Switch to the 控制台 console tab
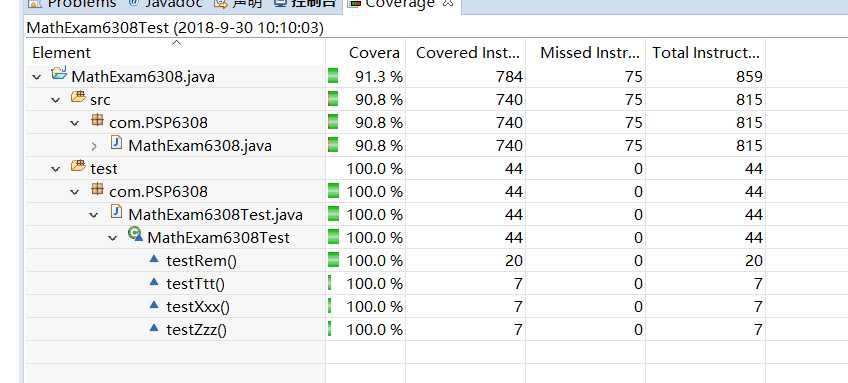Image resolution: width=848 pixels, height=383 pixels. tap(305, 4)
